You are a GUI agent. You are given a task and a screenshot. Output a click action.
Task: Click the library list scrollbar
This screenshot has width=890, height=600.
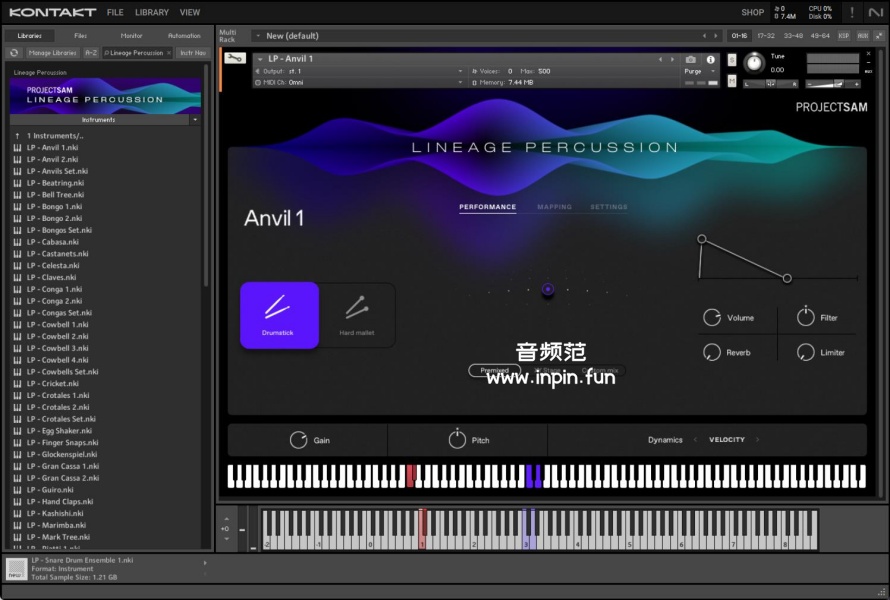click(x=206, y=176)
